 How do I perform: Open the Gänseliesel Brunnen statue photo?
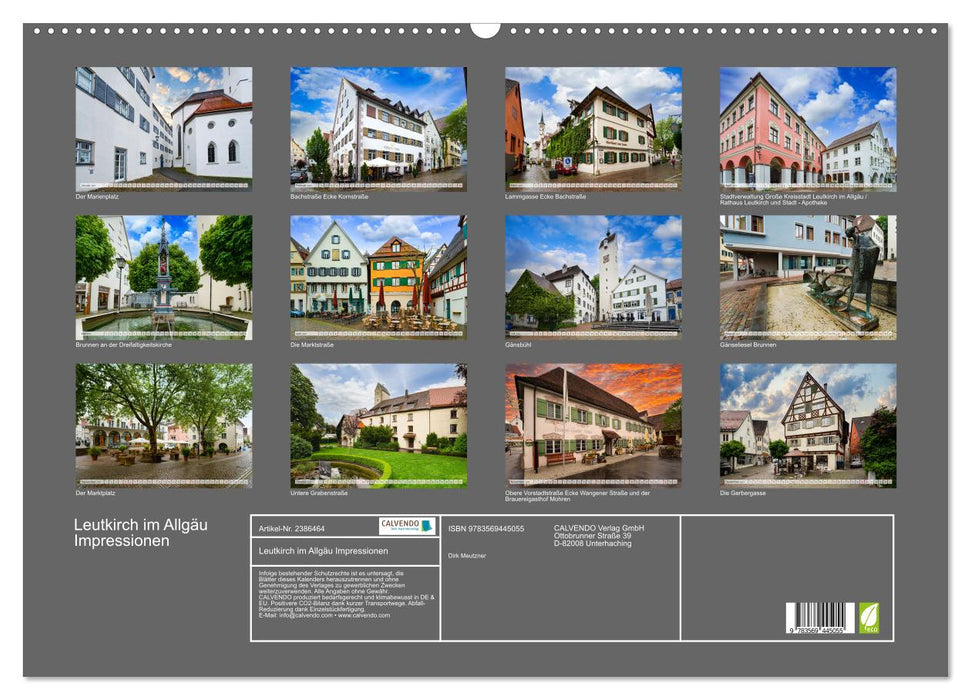tap(808, 277)
